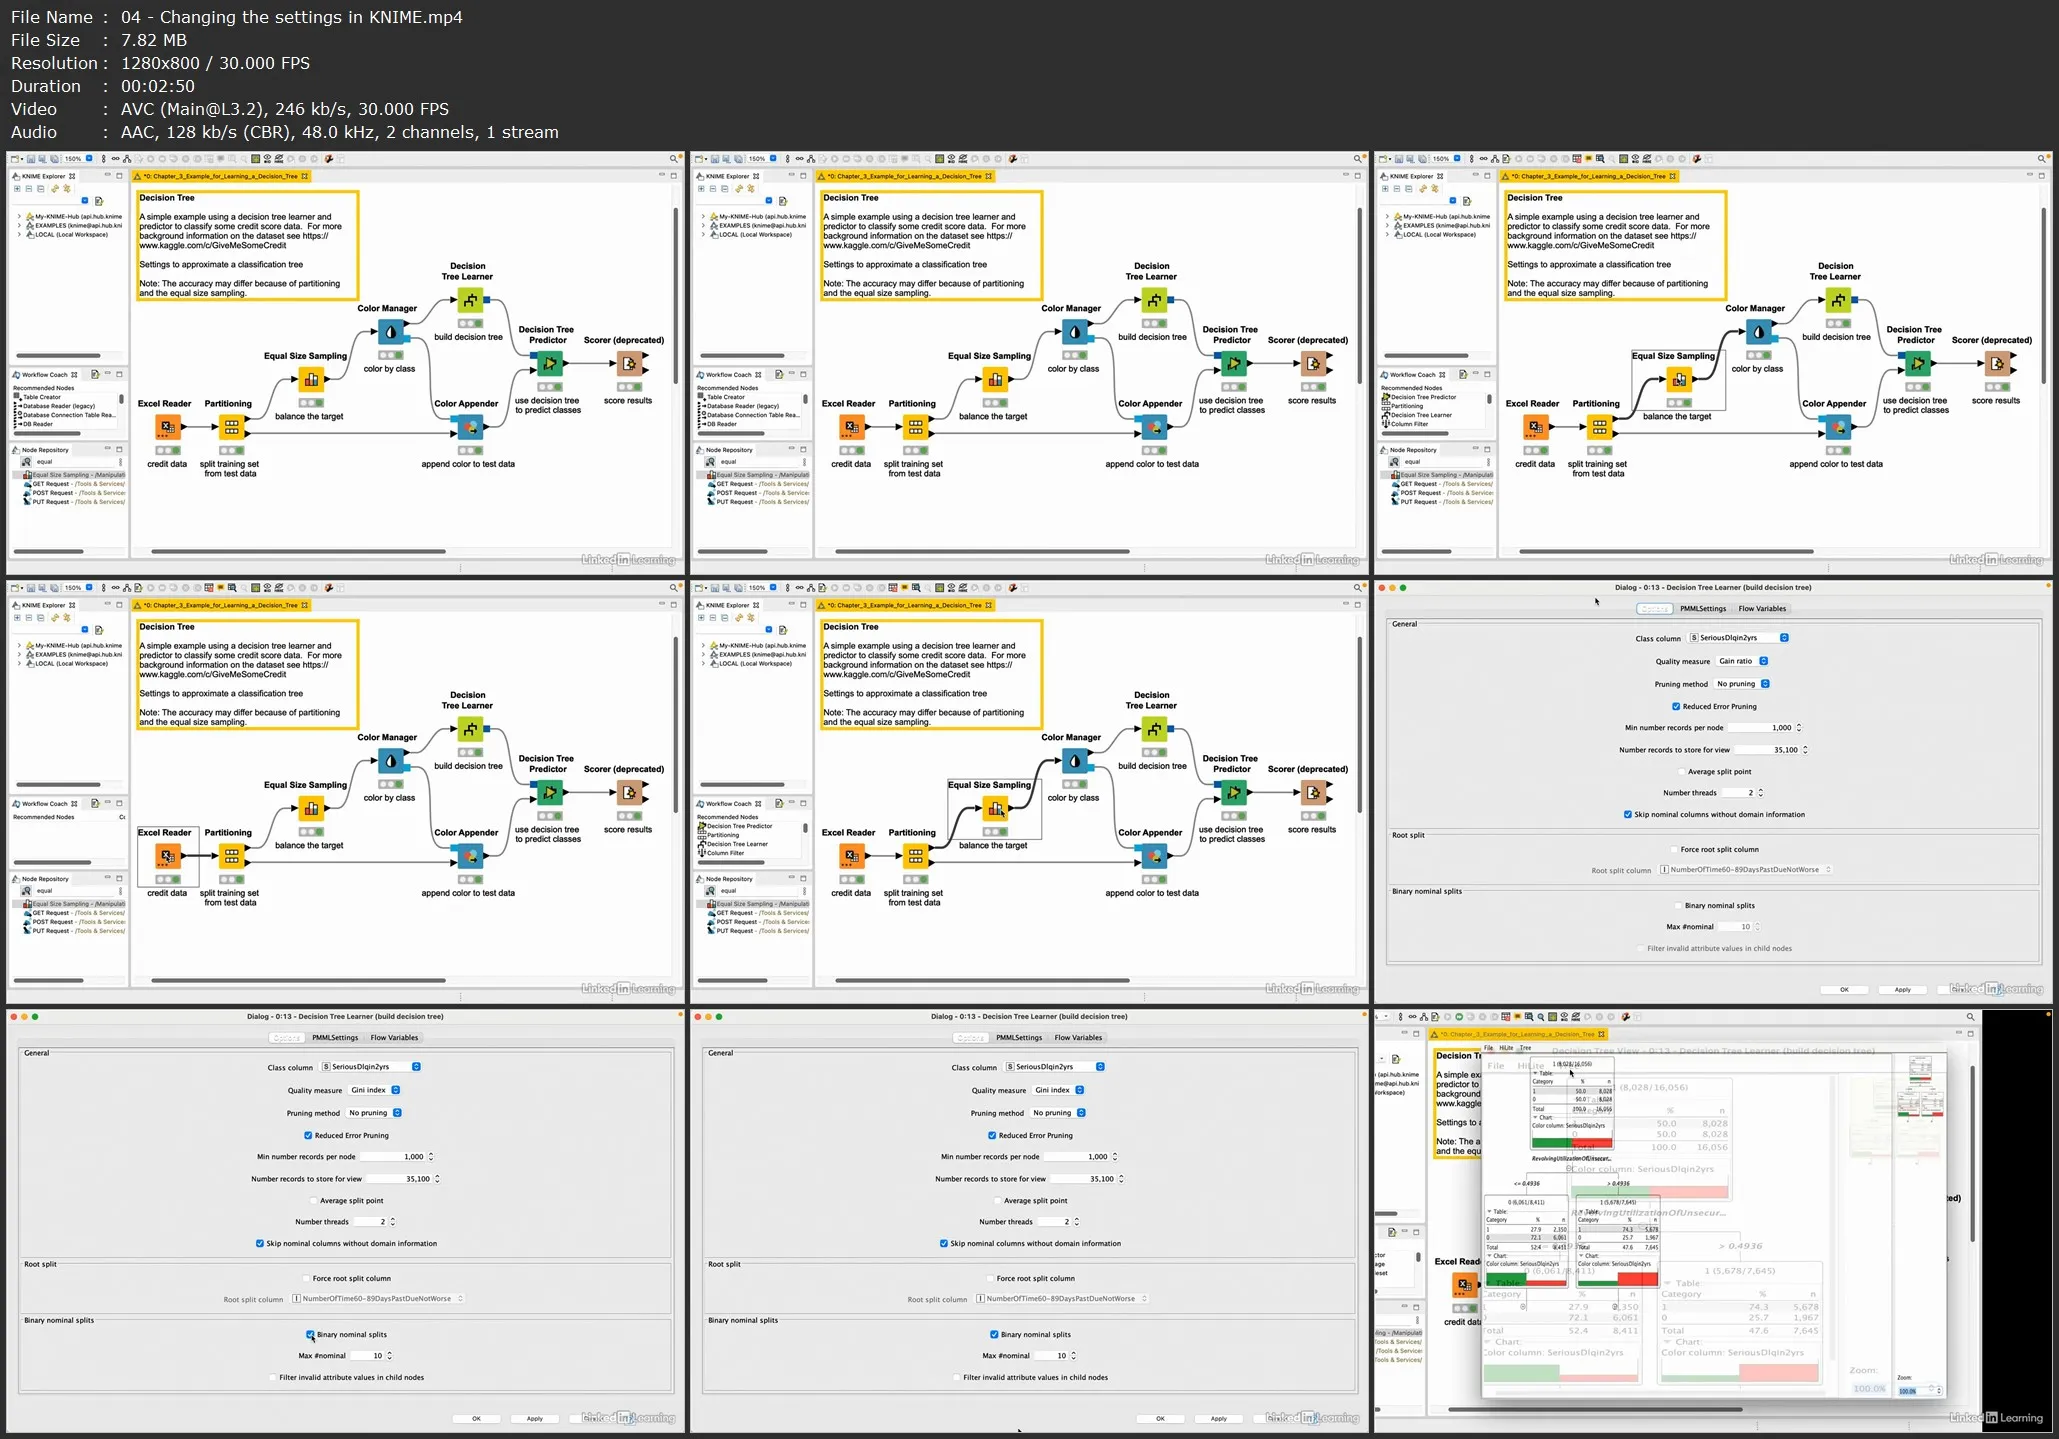
Task: Open Class column dropdown in Gain ratio dialog
Action: (x=1739, y=638)
